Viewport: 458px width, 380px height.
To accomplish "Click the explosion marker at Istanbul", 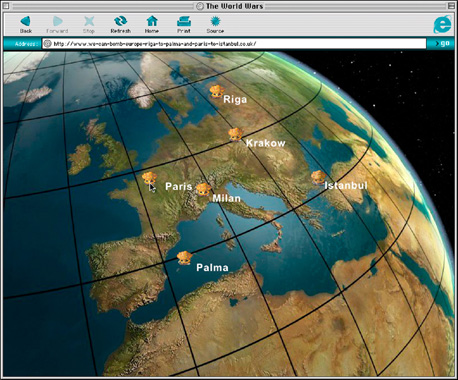I will (318, 177).
